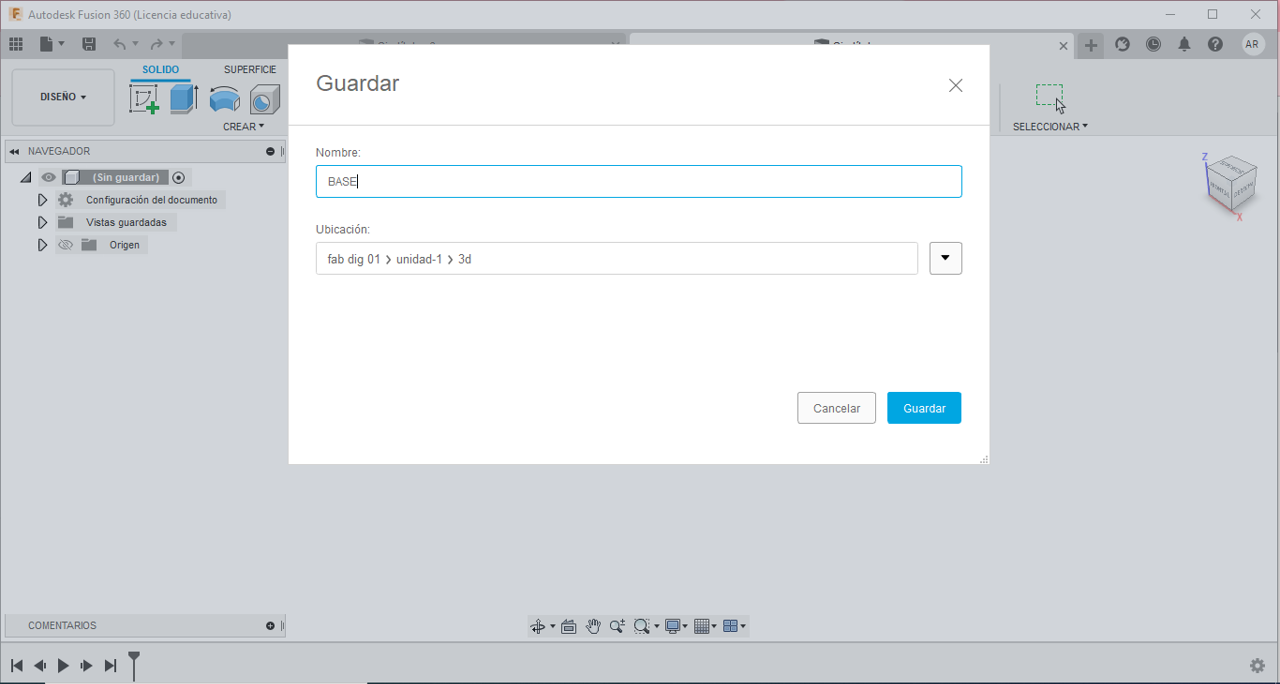This screenshot has height=684, width=1280.
Task: Click the Undo arrow
Action: pyautogui.click(x=120, y=44)
